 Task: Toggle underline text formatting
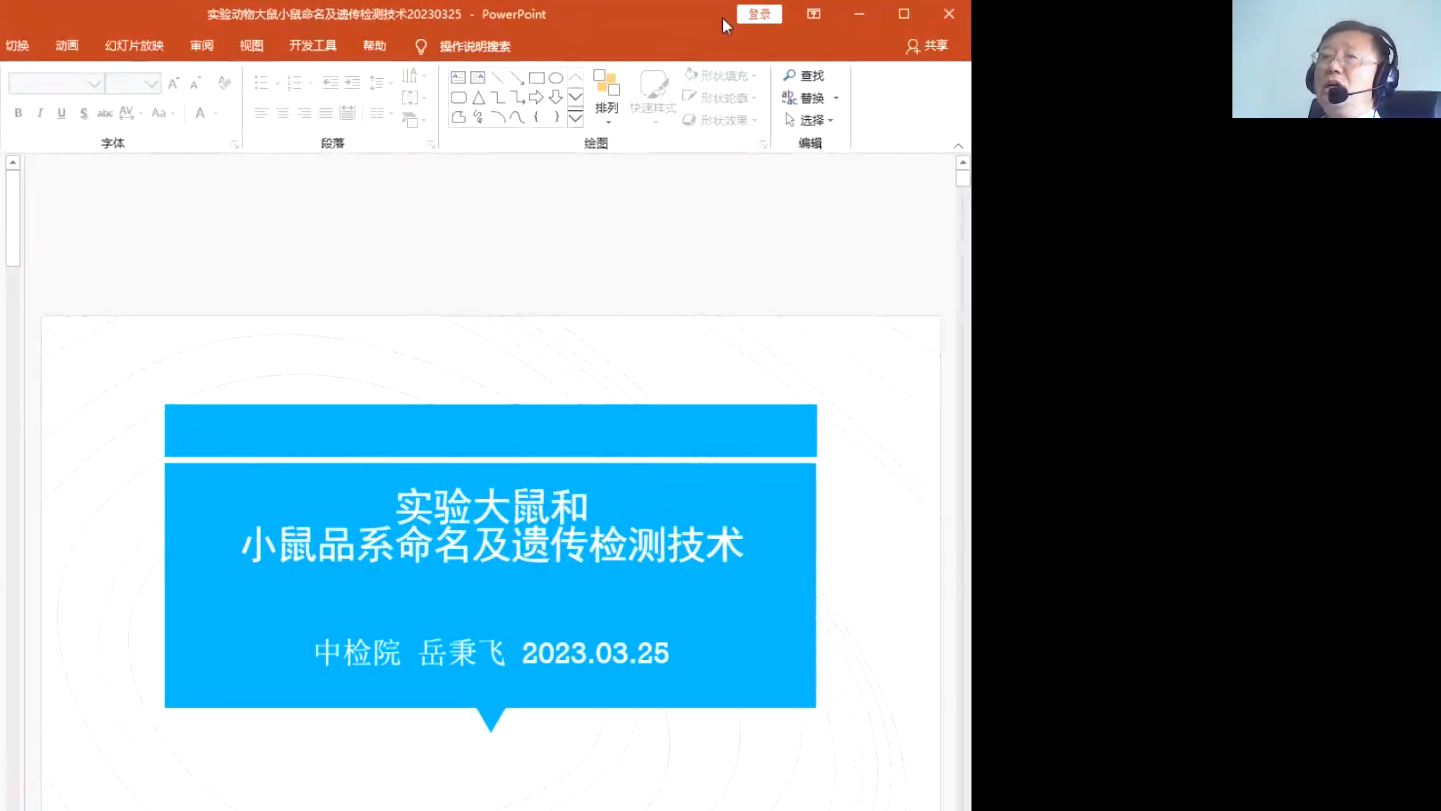tap(61, 114)
